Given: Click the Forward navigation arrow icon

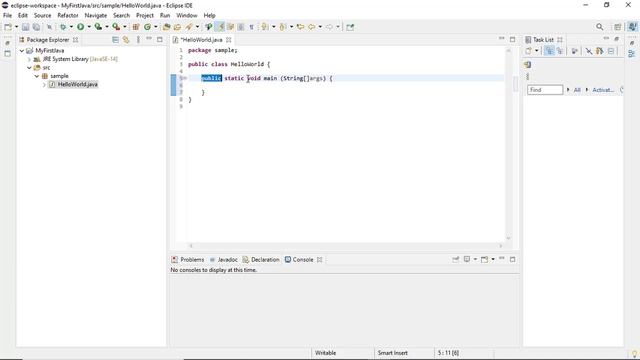Looking at the screenshot, I should coord(329,27).
